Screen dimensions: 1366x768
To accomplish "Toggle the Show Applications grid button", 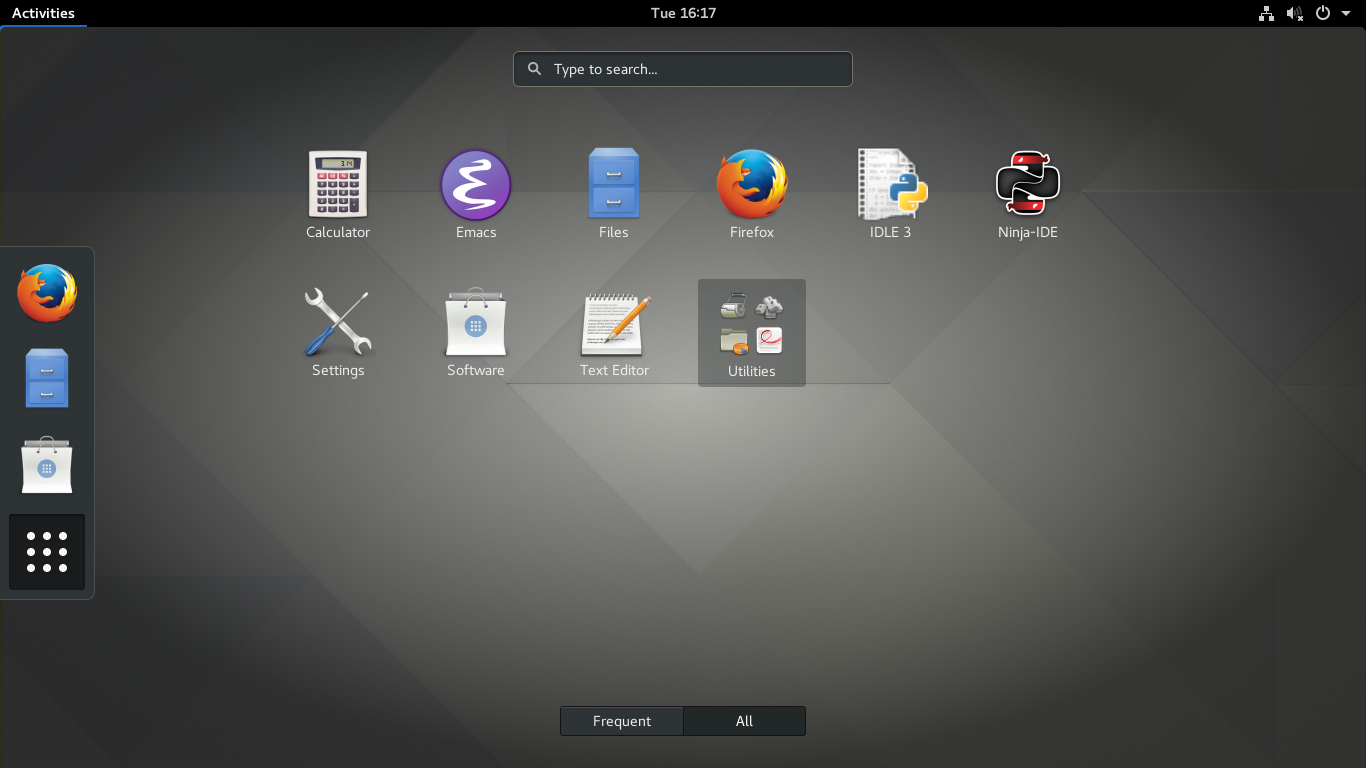I will coord(47,552).
